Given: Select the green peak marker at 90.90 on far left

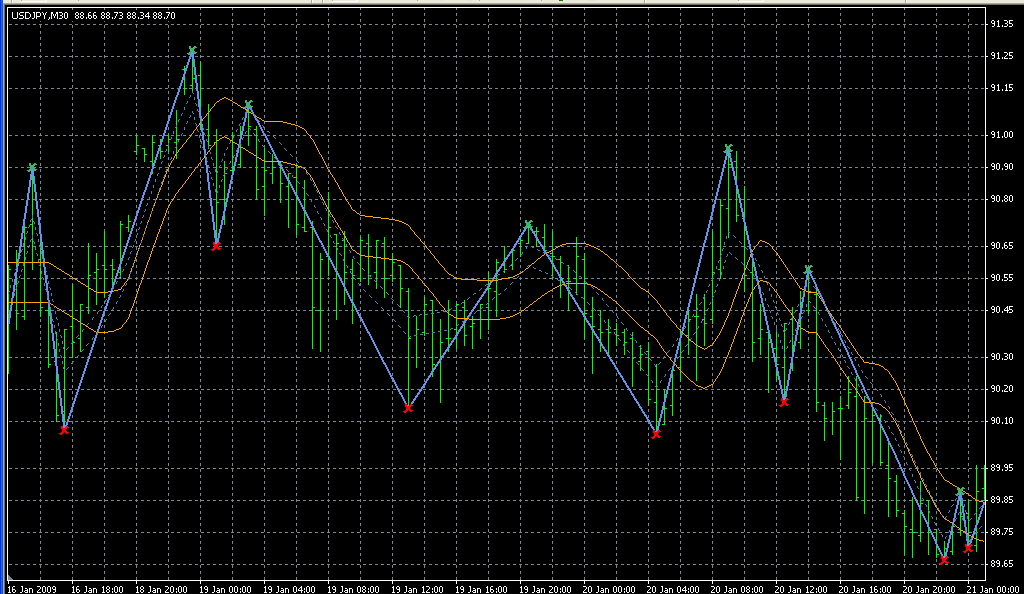Looking at the screenshot, I should (x=32, y=169).
